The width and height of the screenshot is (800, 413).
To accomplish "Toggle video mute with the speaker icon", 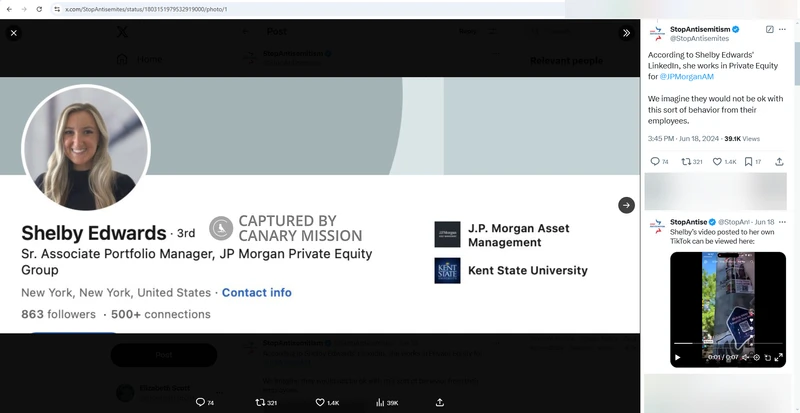I will [745, 357].
